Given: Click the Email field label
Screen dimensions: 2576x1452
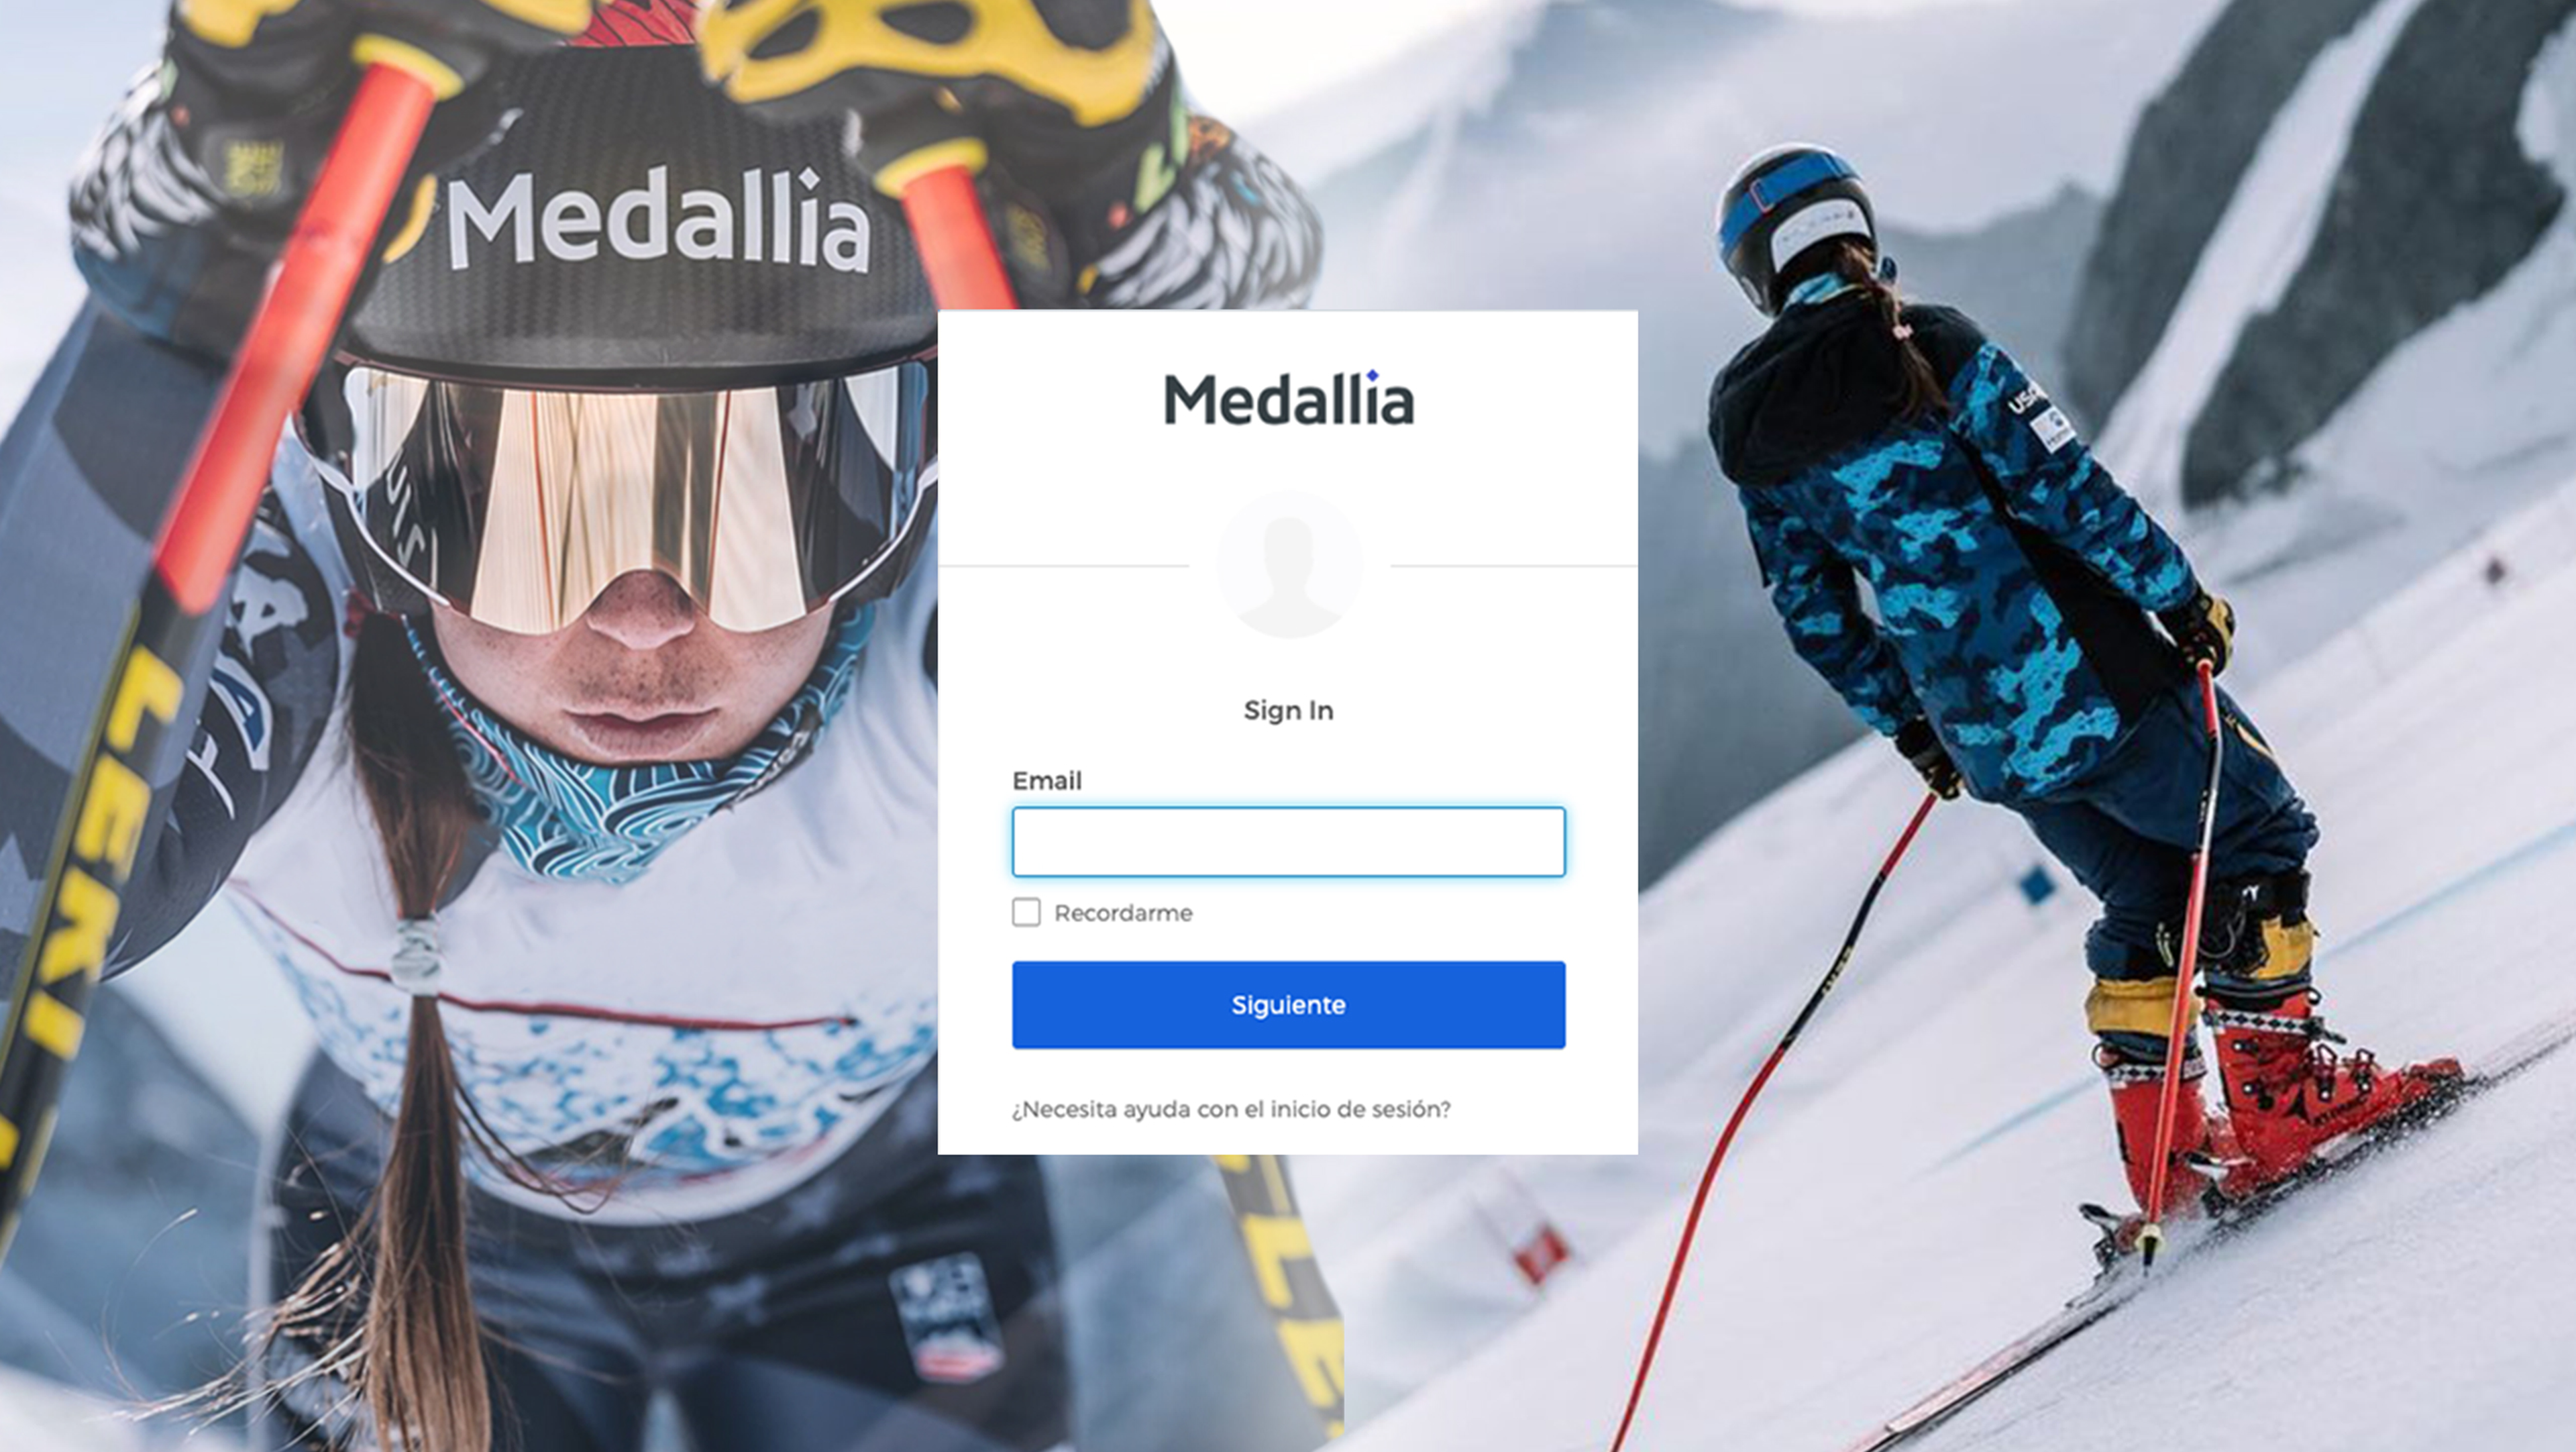Looking at the screenshot, I should tap(1047, 780).
